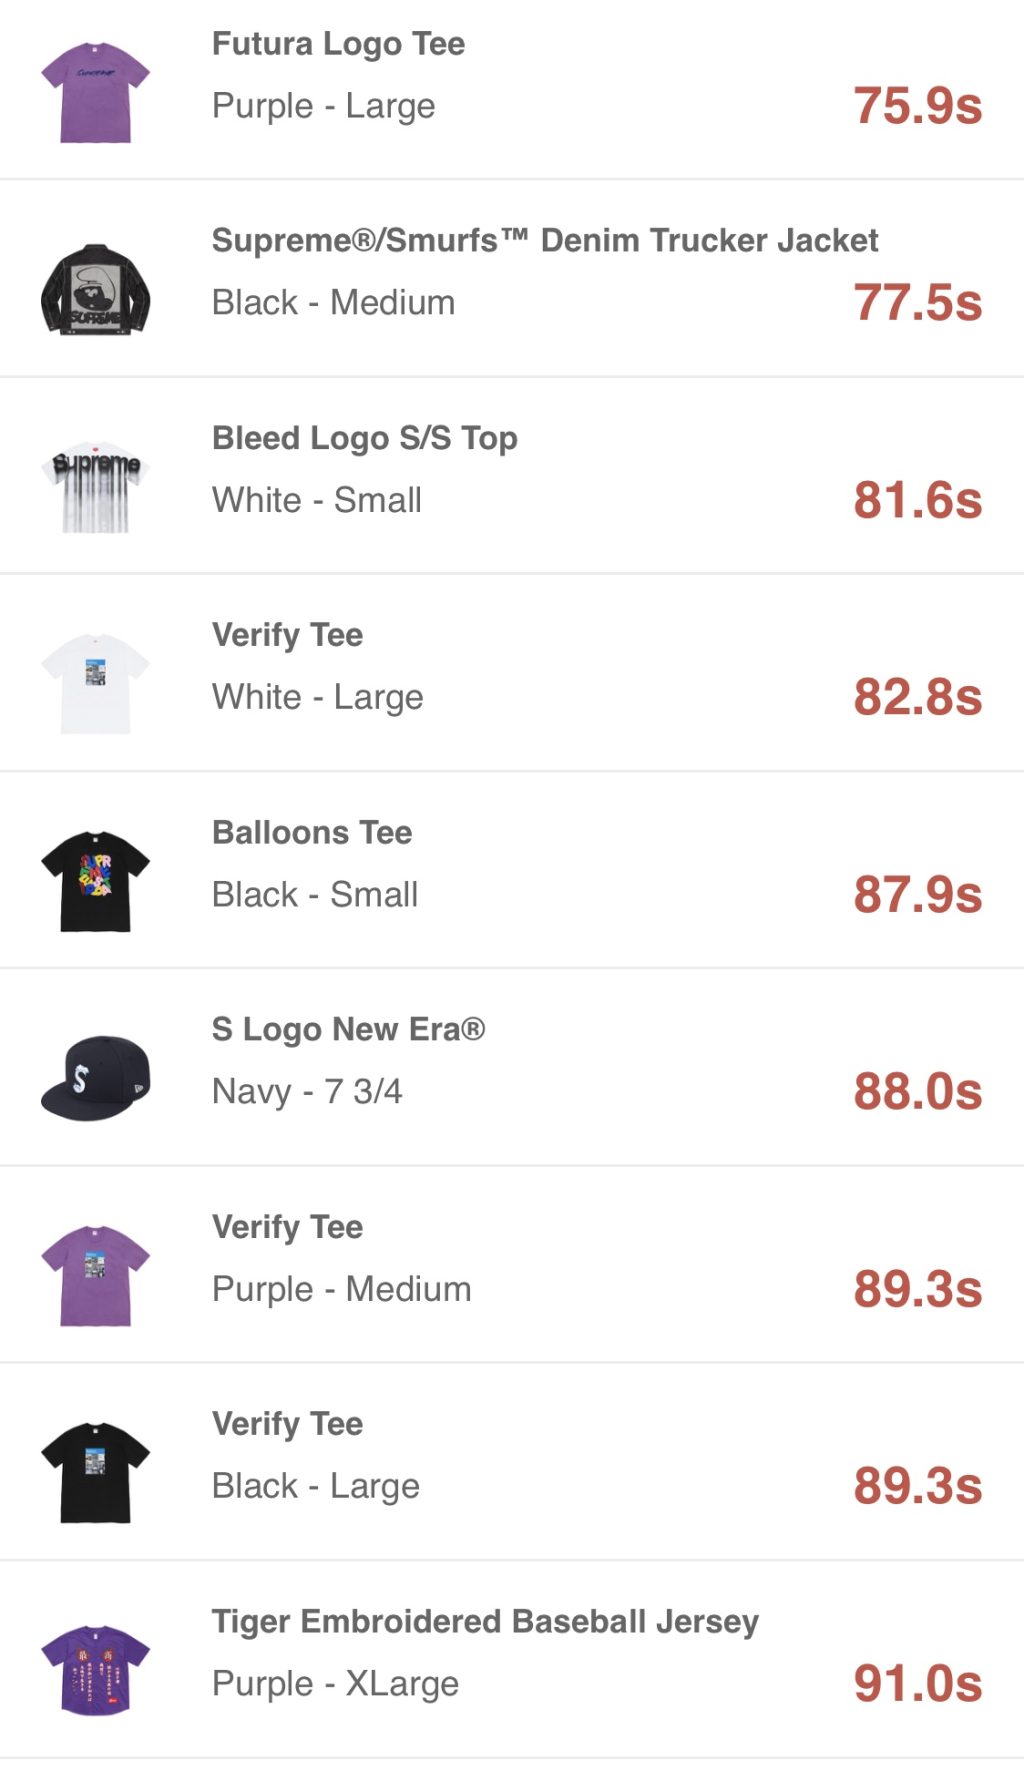This screenshot has width=1024, height=1781.
Task: Tap the purple Futura Logo Tee thumbnail
Action: pos(95,92)
